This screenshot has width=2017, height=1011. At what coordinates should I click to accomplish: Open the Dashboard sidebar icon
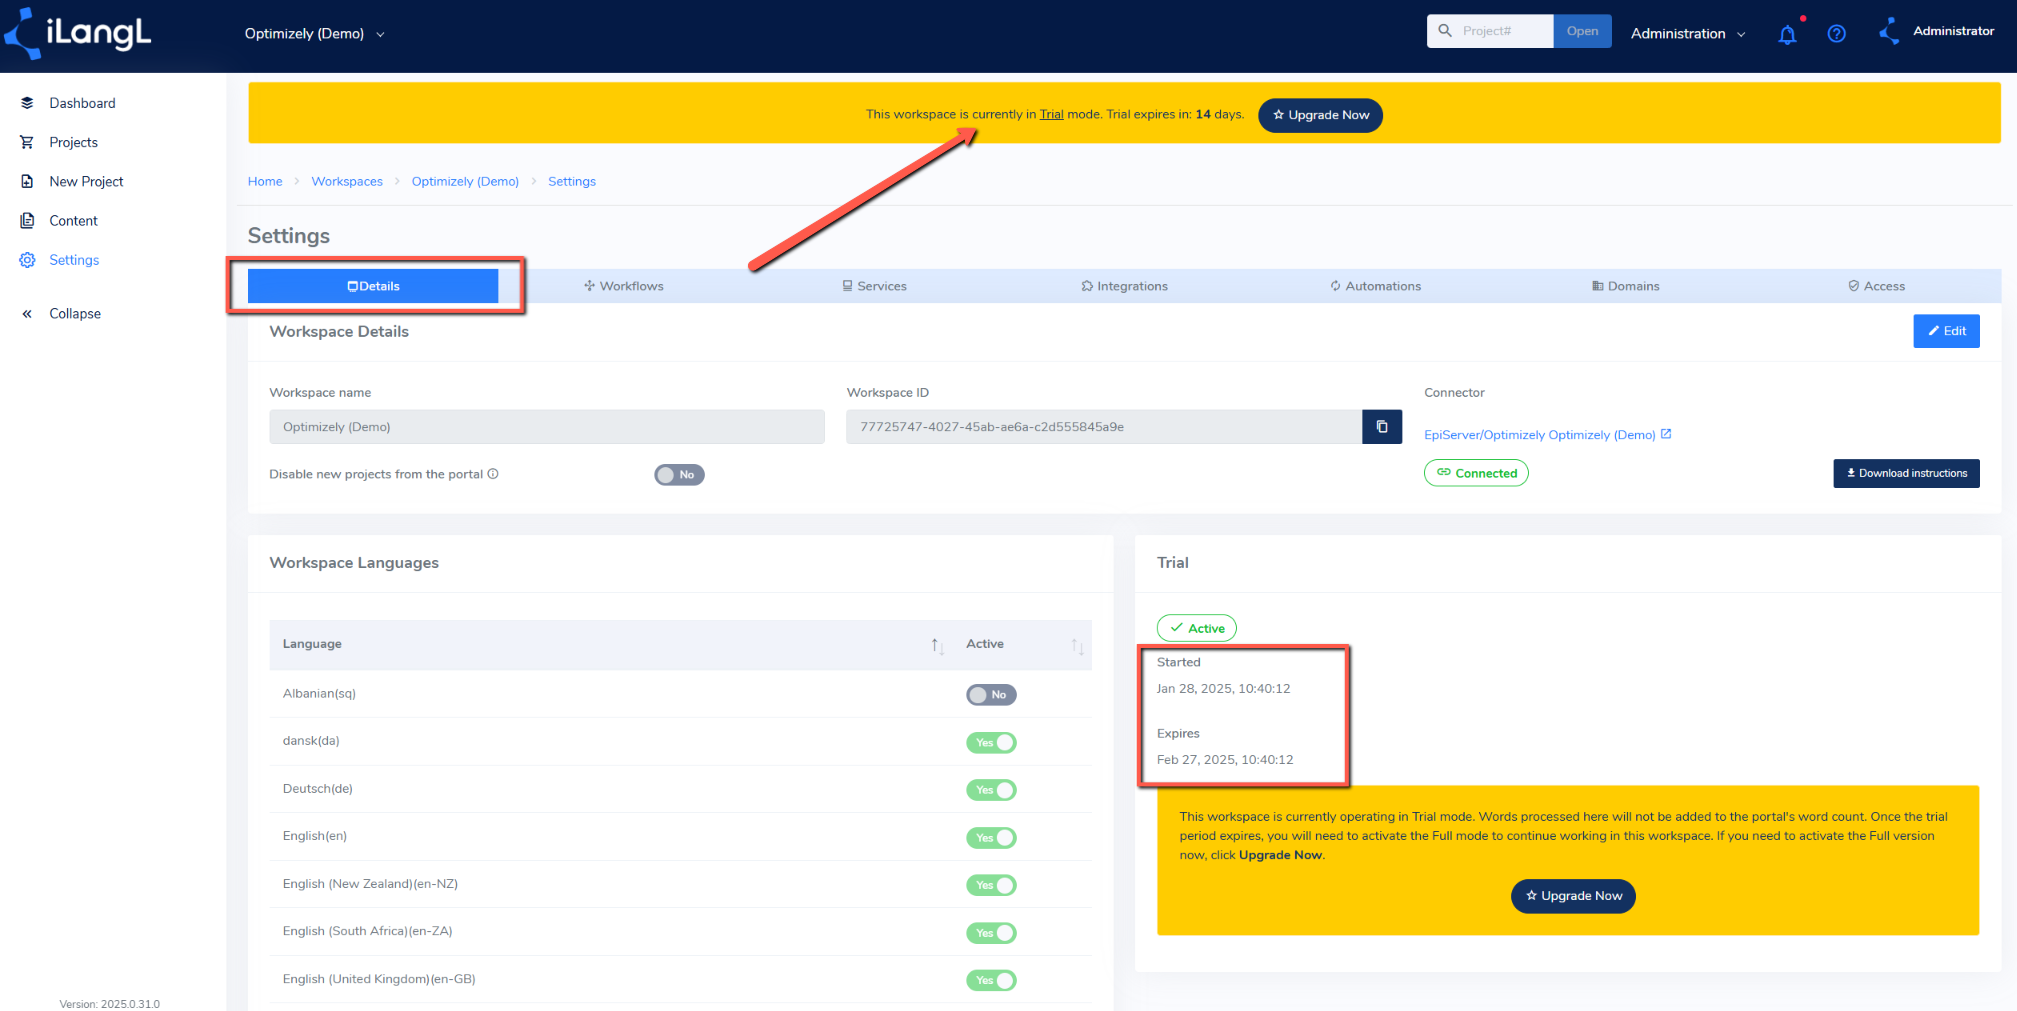tap(27, 103)
